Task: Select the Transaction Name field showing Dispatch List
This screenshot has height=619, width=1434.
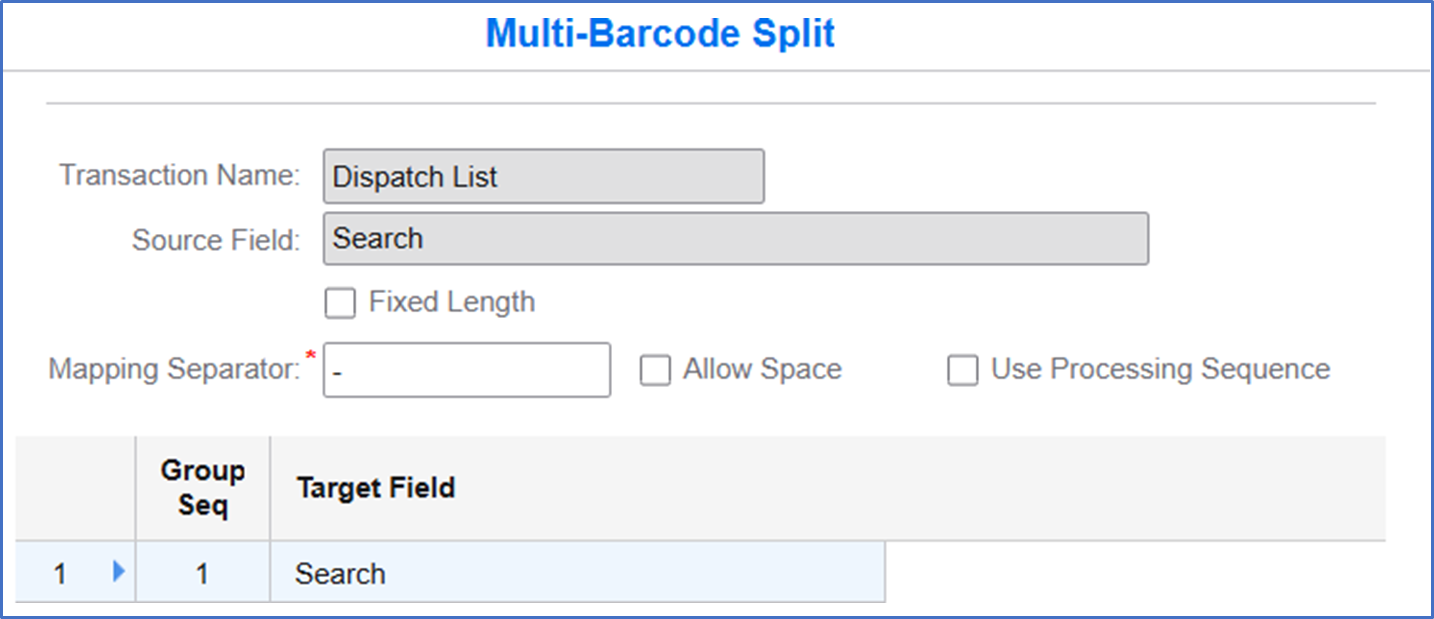Action: (x=543, y=176)
